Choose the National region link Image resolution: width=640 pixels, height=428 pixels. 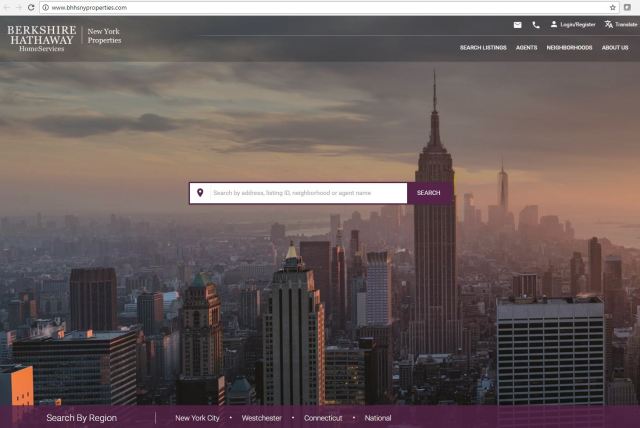tap(378, 418)
